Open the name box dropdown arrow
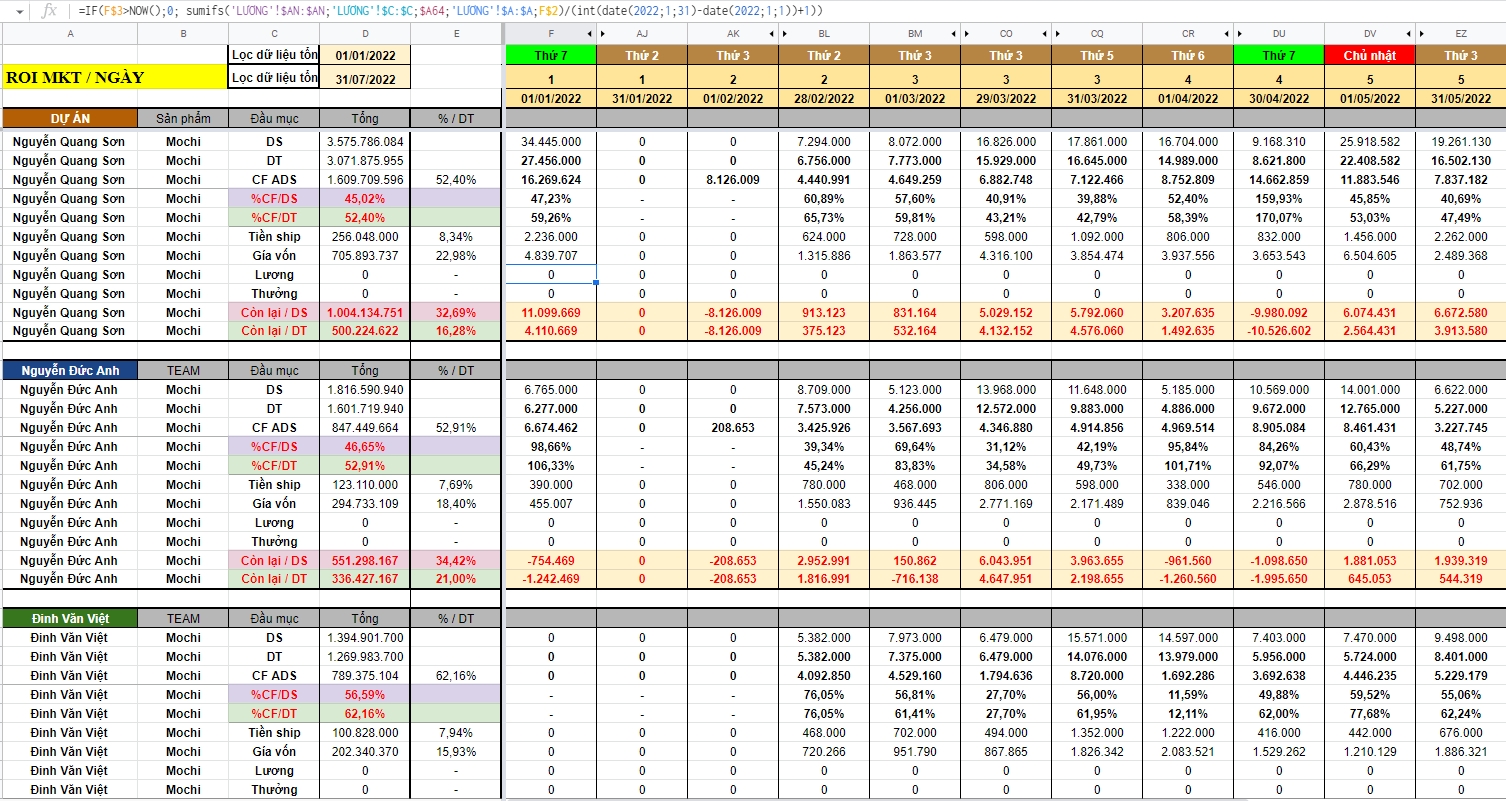 (x=19, y=10)
